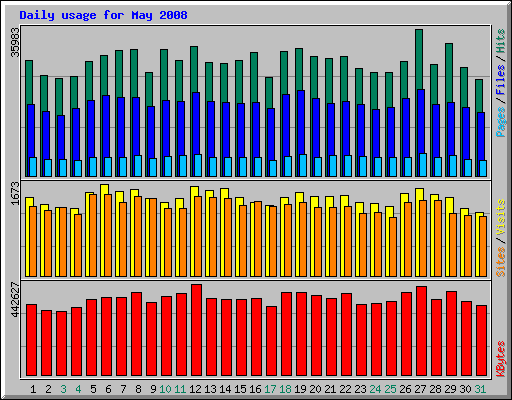Click the yellow Visits bar top for day 6
512x400 pixels.
[x=104, y=189]
